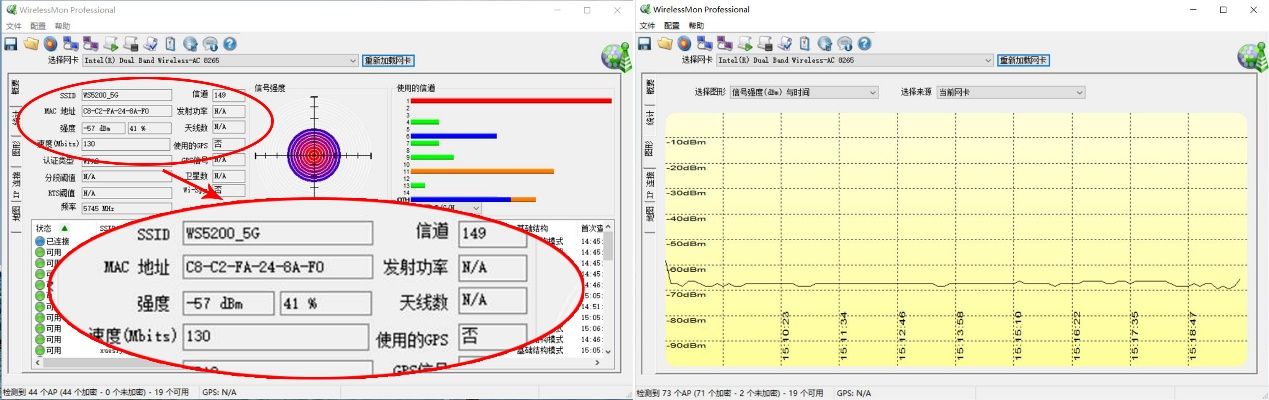Viewport: 1269px width, 400px height.
Task: Click 重新加载网卡 button in right window
Action: 1023,60
